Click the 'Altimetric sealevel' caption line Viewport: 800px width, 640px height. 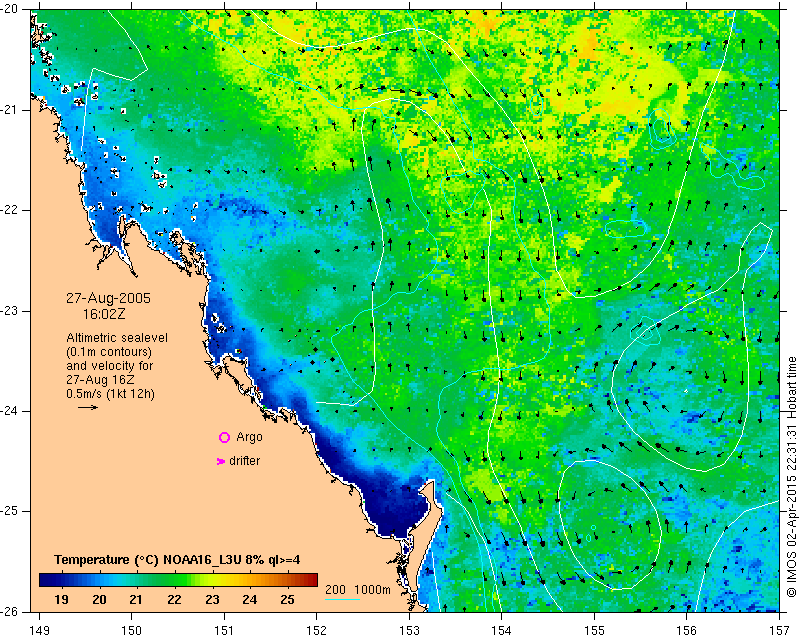pos(117,338)
